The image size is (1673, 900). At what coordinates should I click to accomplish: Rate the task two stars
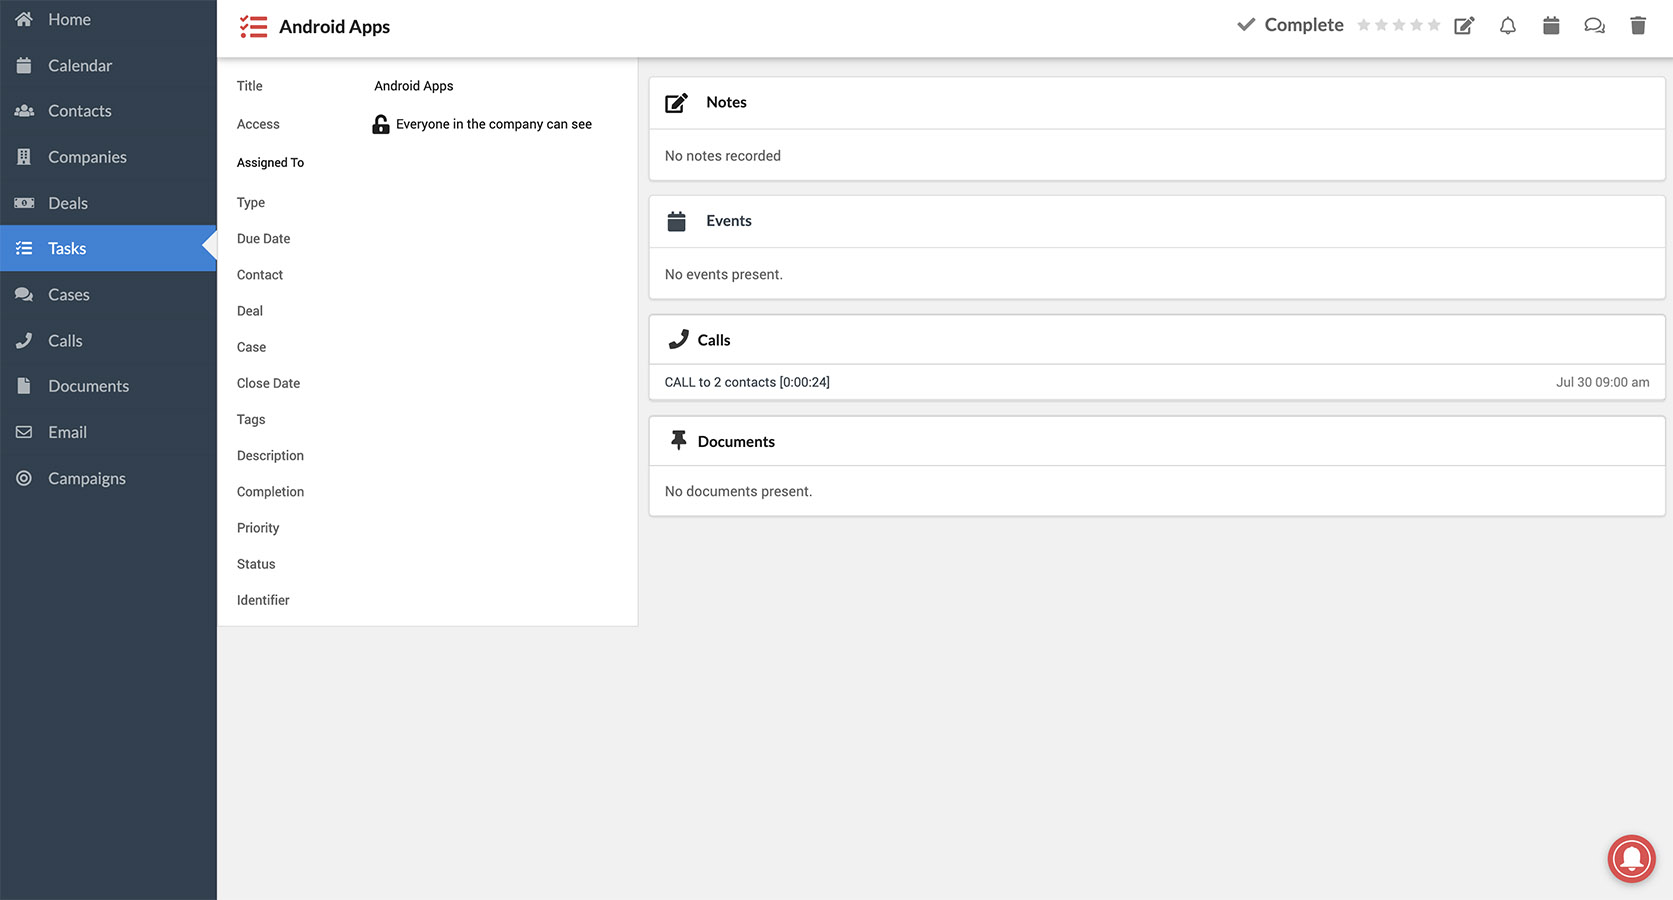click(x=1381, y=25)
